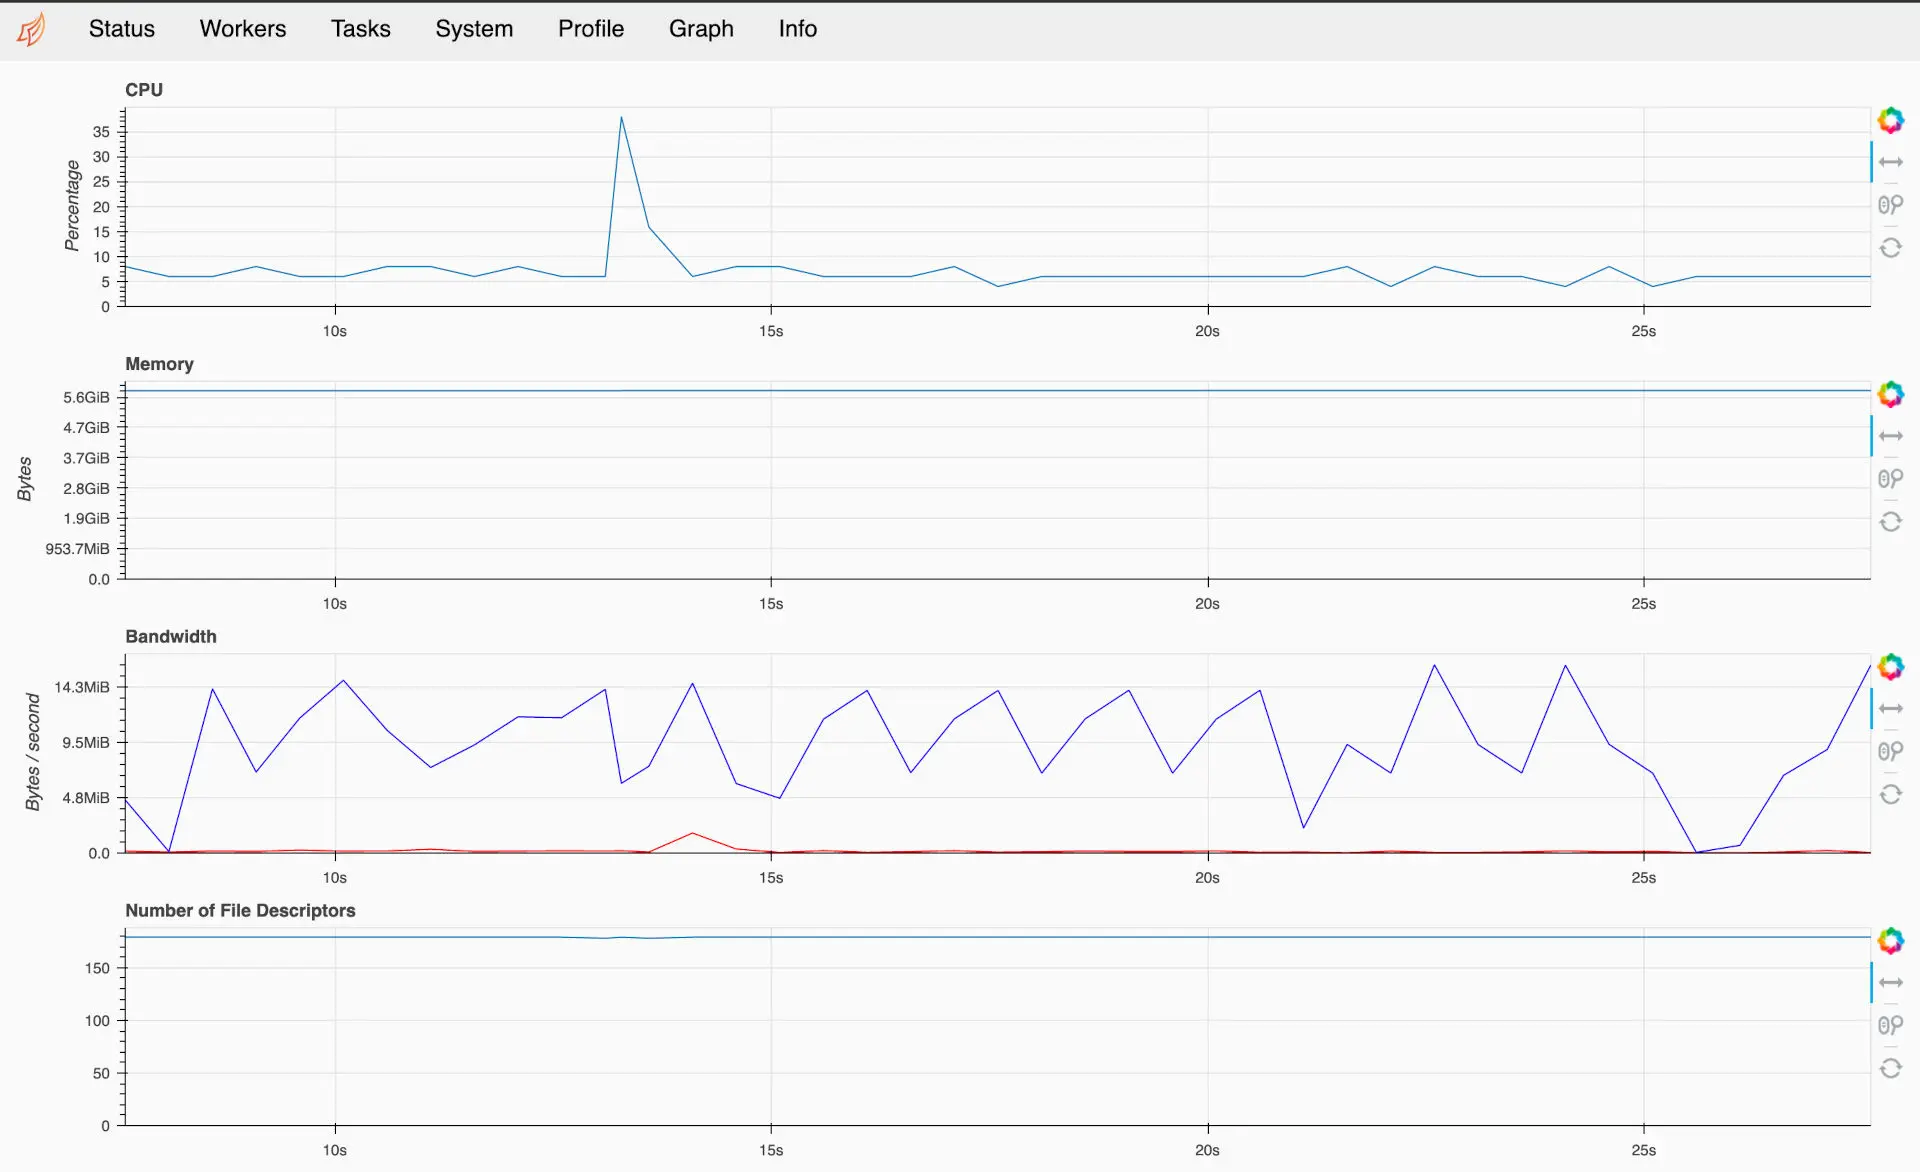Activate wheel zoom on the Bandwidth chart

coord(1892,751)
